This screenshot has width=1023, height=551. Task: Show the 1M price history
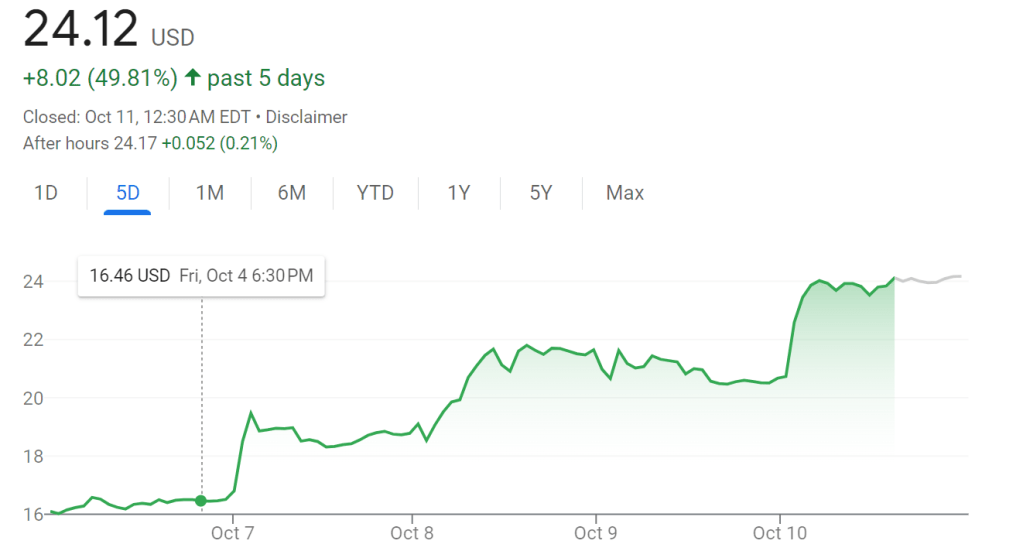click(209, 193)
